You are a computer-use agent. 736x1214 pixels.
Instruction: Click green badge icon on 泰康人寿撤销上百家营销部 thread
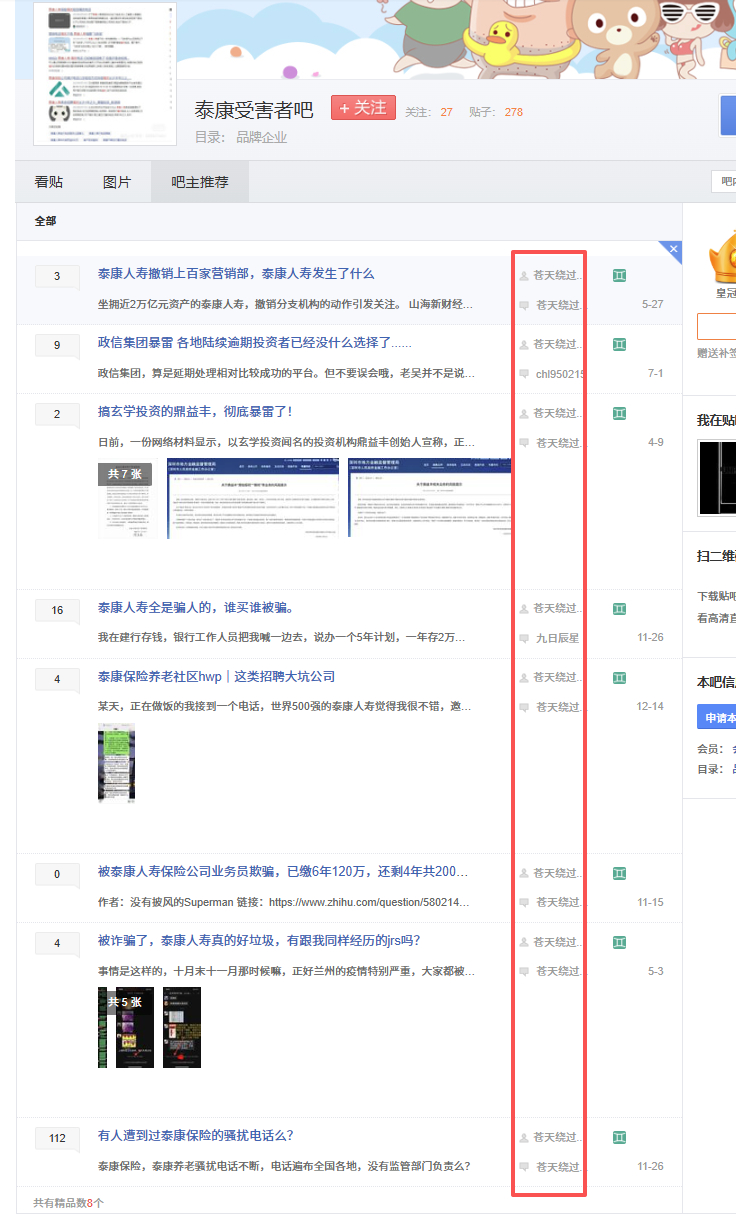pyautogui.click(x=620, y=275)
